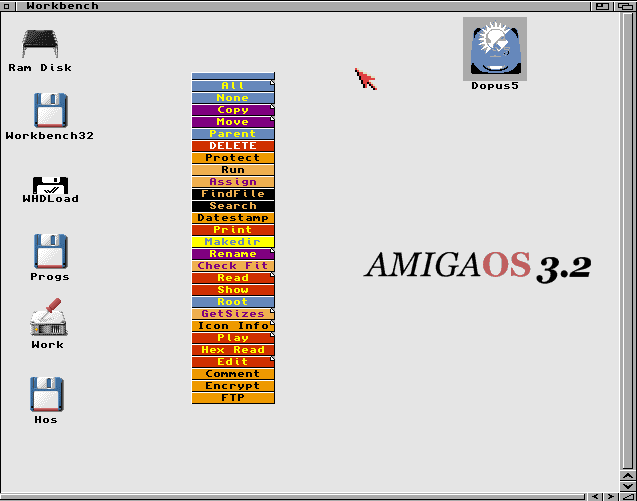Click the yellow Makedir button
This screenshot has height=501, width=637.
(x=233, y=241)
